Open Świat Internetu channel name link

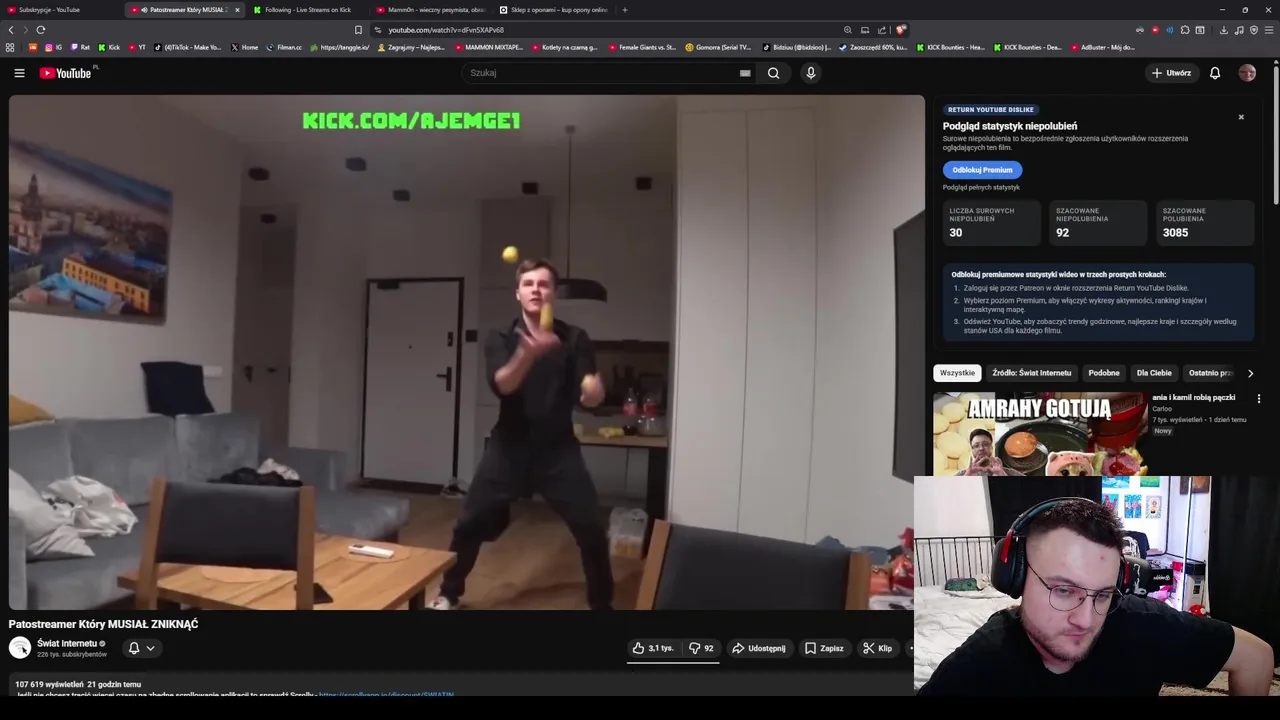[67, 643]
